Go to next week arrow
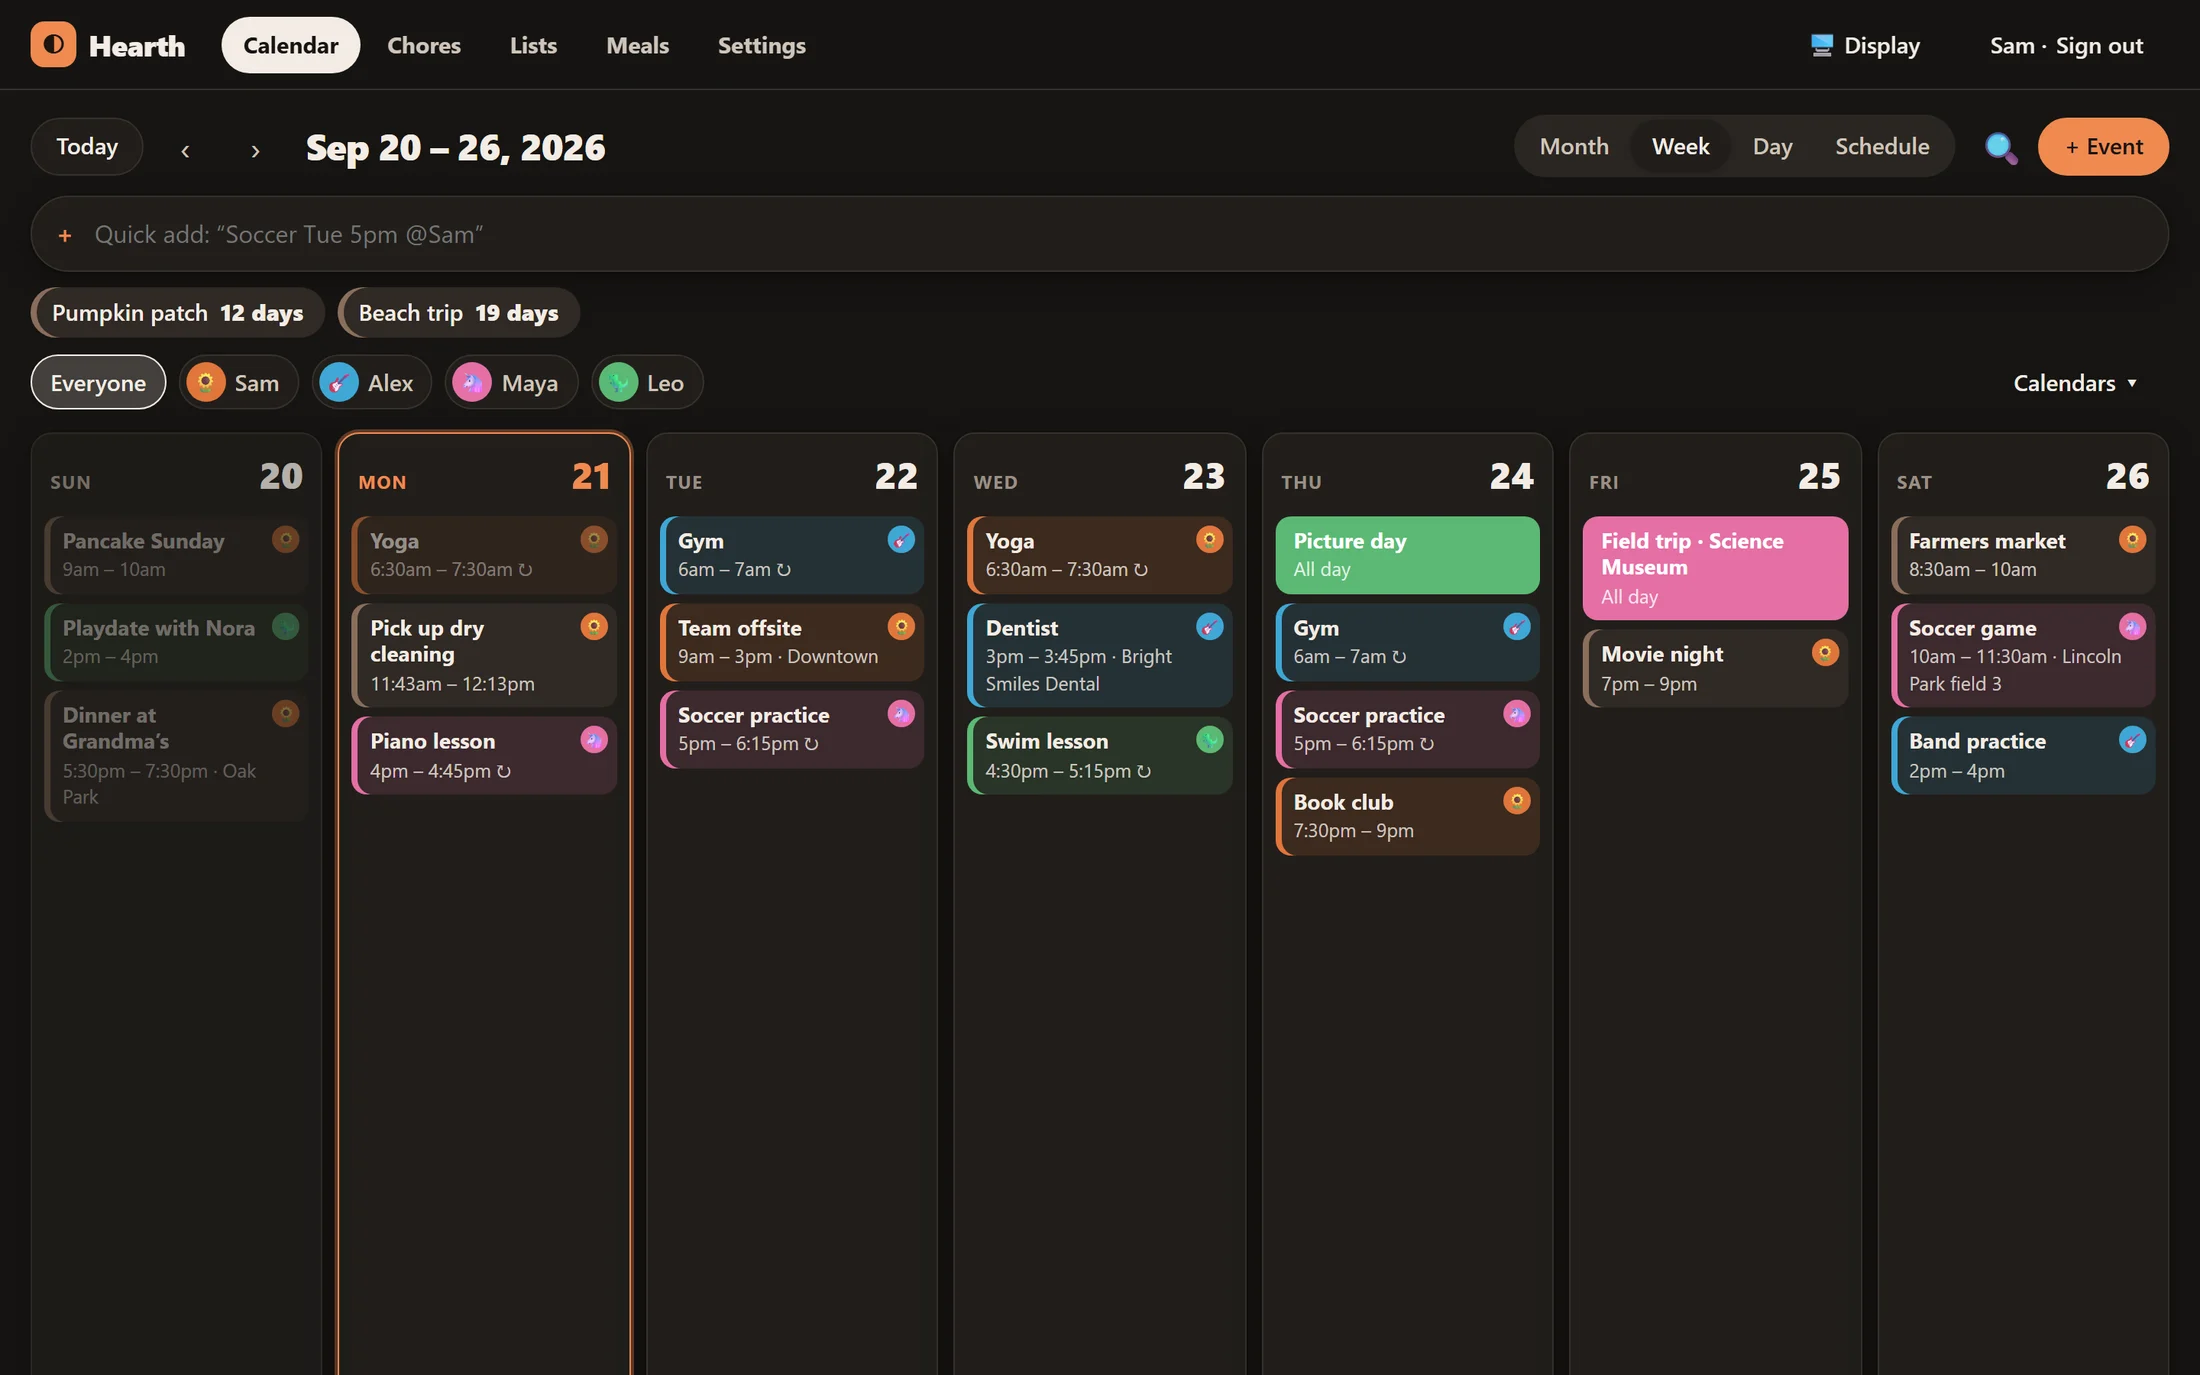Viewport: 2200px width, 1375px height. coord(255,150)
